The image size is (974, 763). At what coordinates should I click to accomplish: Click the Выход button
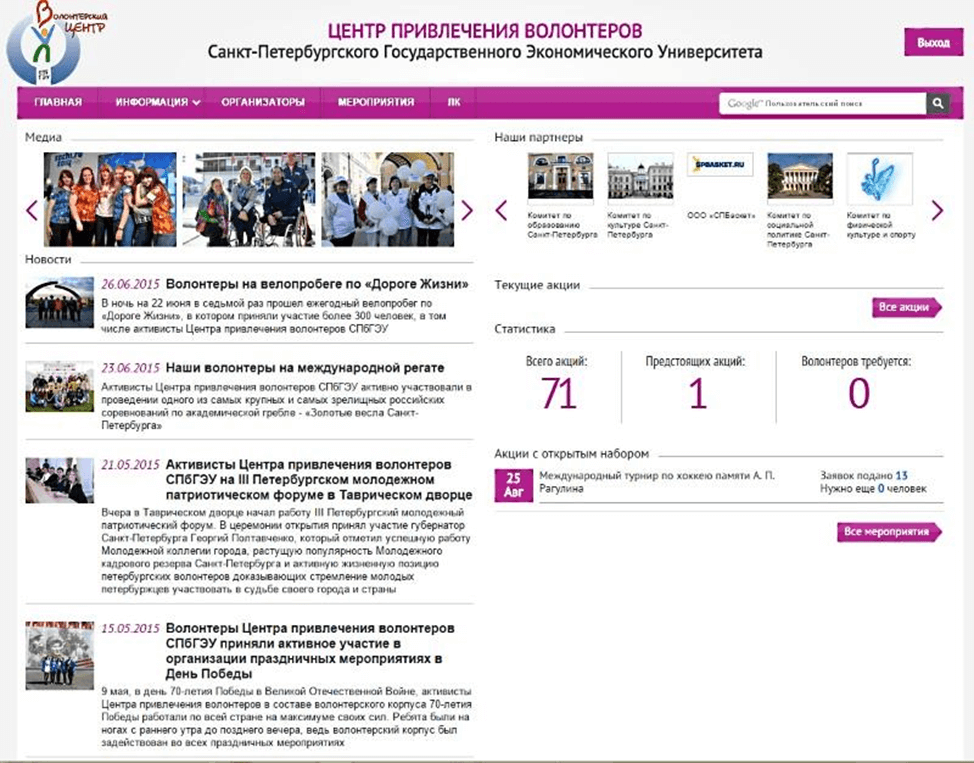pyautogui.click(x=934, y=42)
